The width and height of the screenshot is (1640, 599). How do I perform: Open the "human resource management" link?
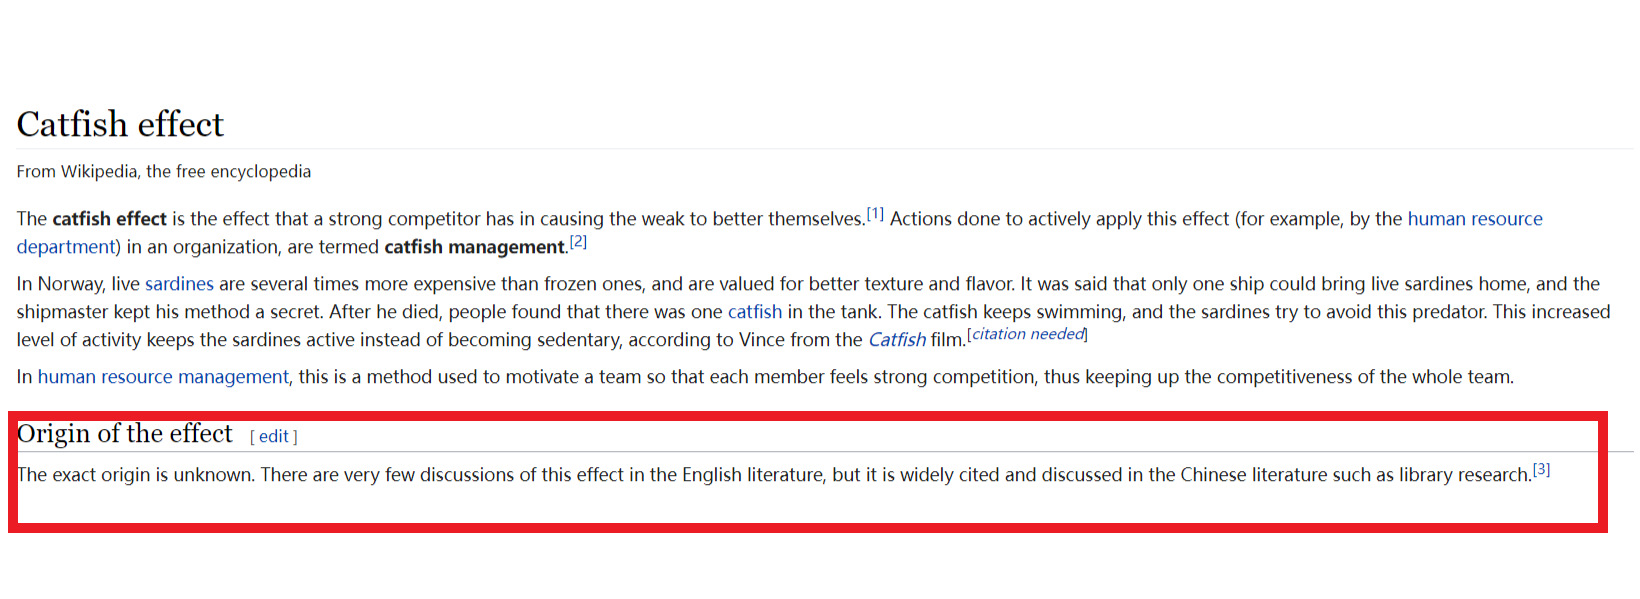click(163, 377)
